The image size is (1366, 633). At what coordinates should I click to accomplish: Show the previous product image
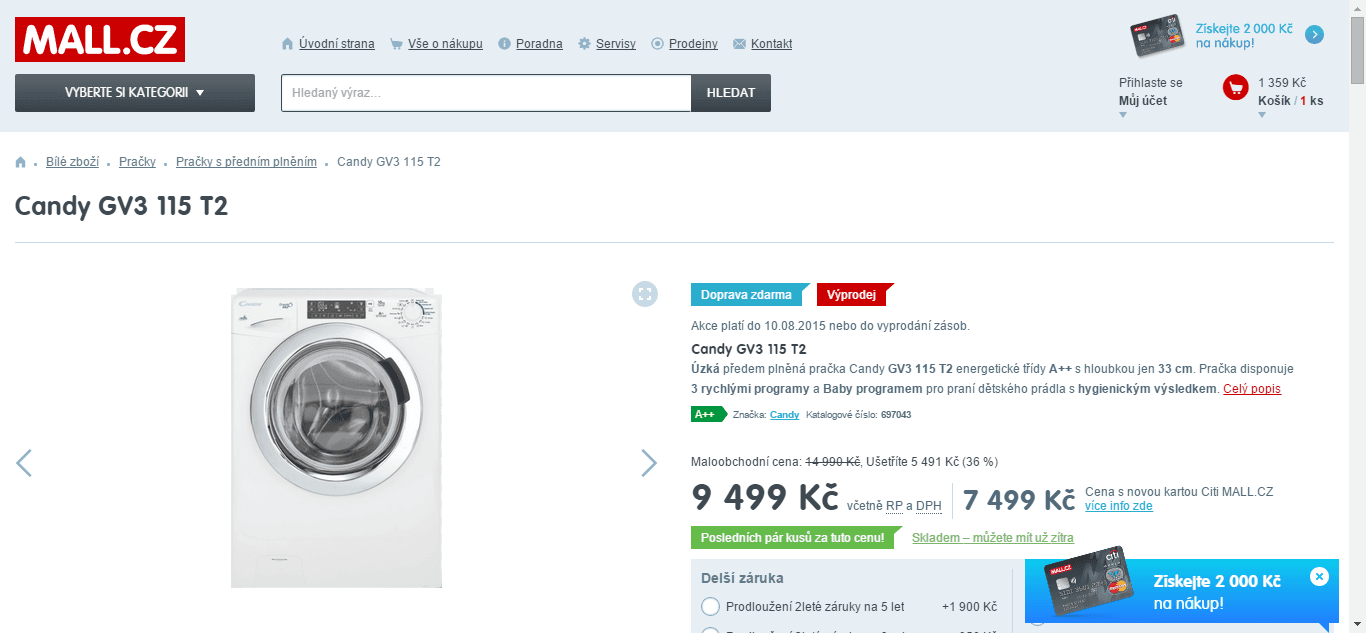point(24,463)
